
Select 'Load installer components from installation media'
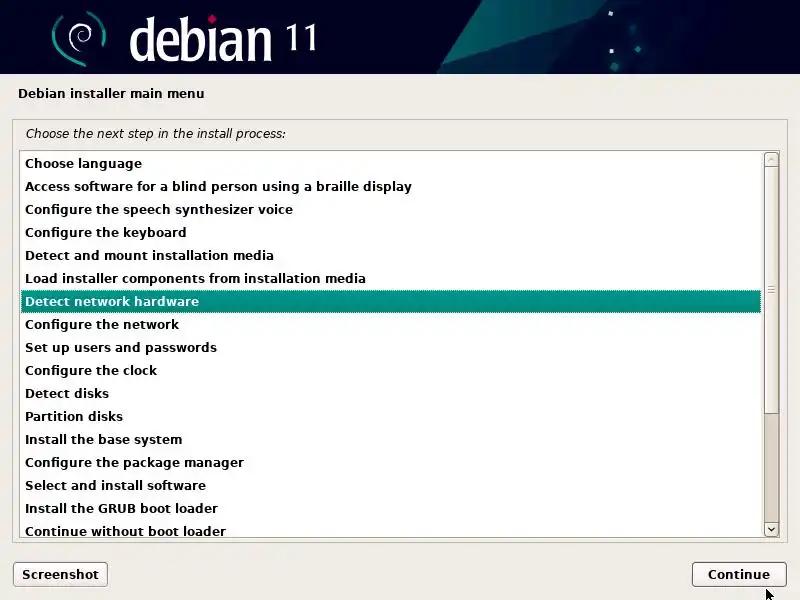(391, 278)
